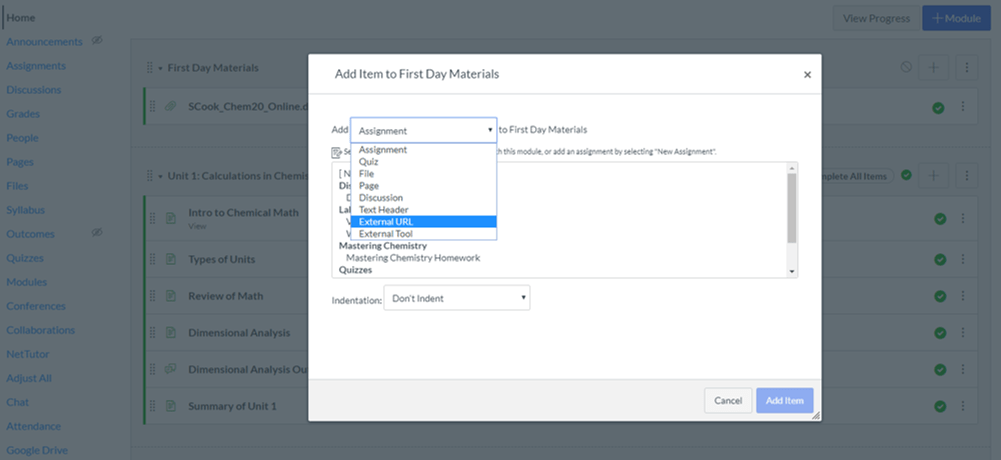Toggle published checkmark for Intro to Chemical Math
Image resolution: width=1001 pixels, height=460 pixels.
pyautogui.click(x=938, y=219)
